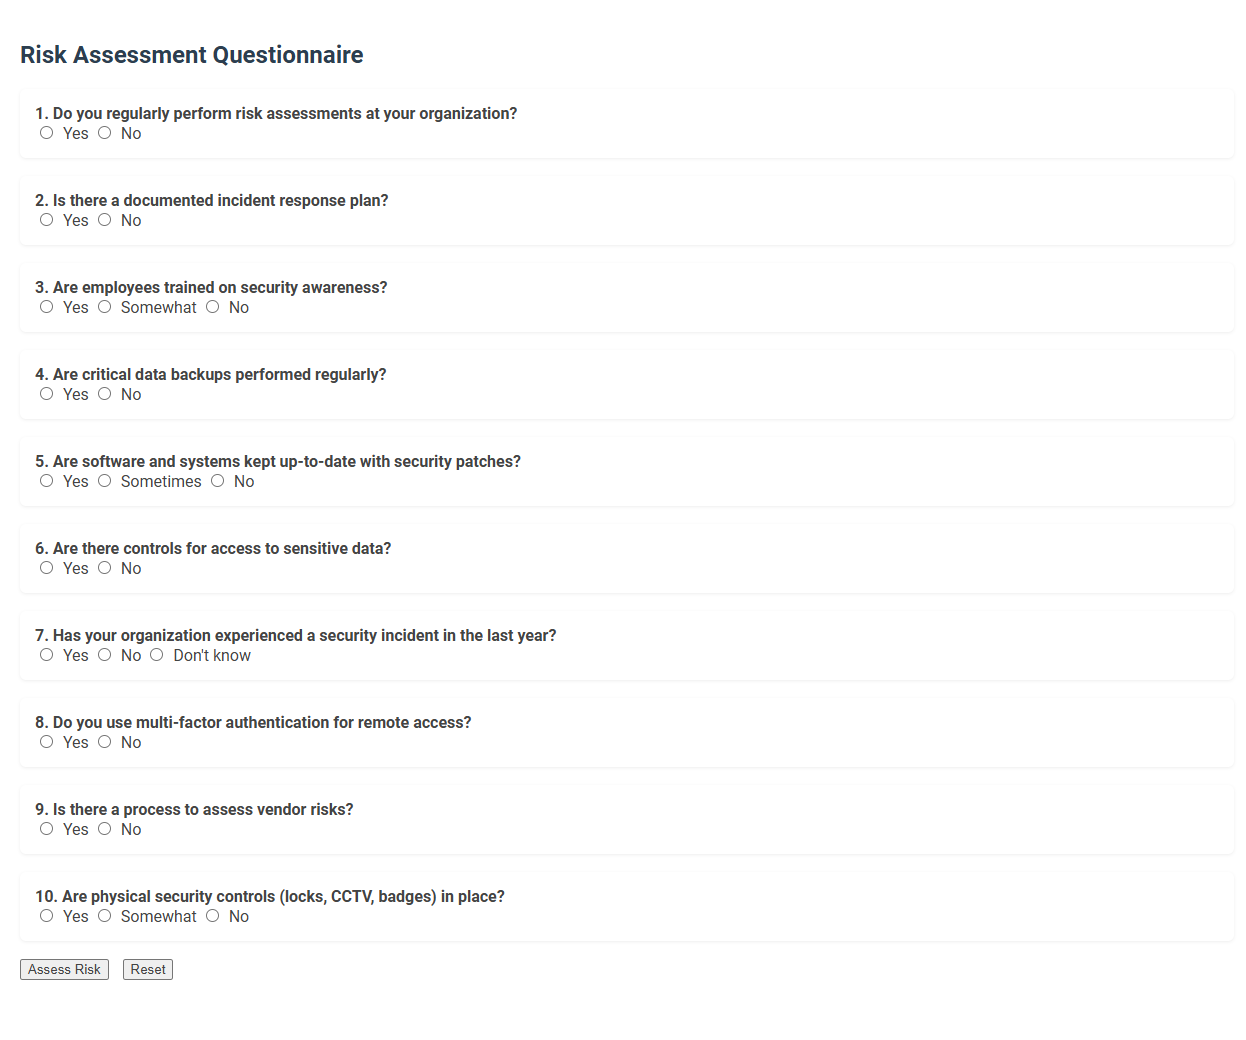This screenshot has width=1246, height=1040.
Task: Select No for applying security patches
Action: click(217, 480)
